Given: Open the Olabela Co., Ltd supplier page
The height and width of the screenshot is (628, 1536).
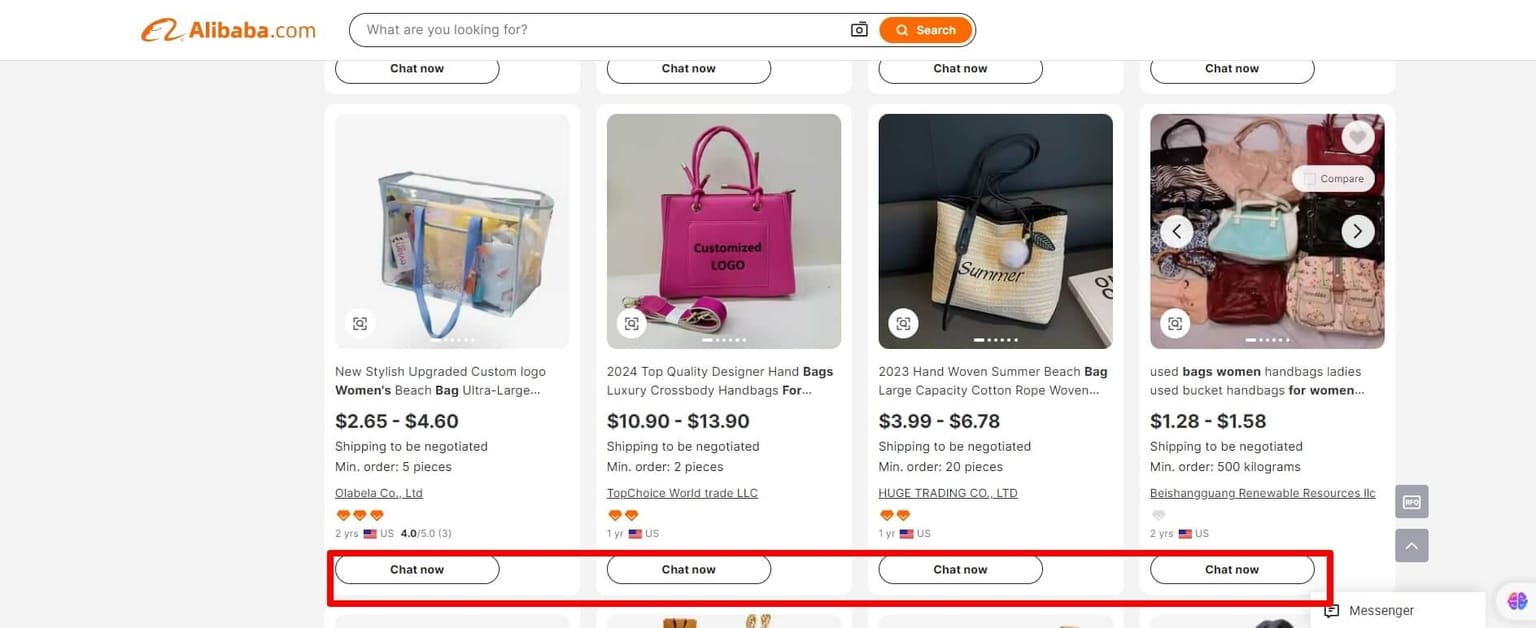Looking at the screenshot, I should point(378,492).
